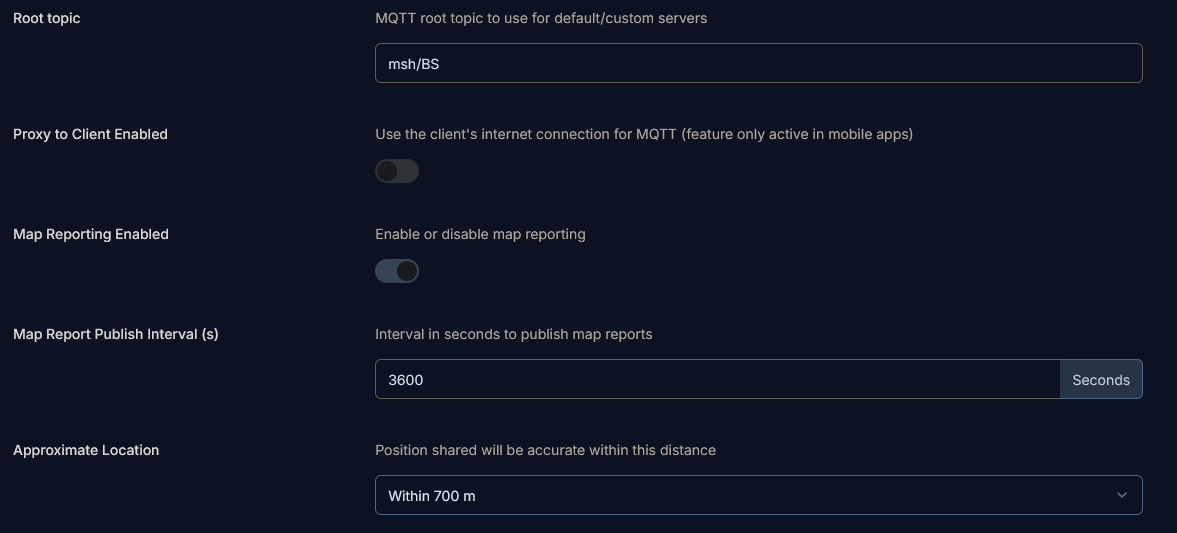Click the "Map Report Publish Interval (s)" label

tap(116, 334)
